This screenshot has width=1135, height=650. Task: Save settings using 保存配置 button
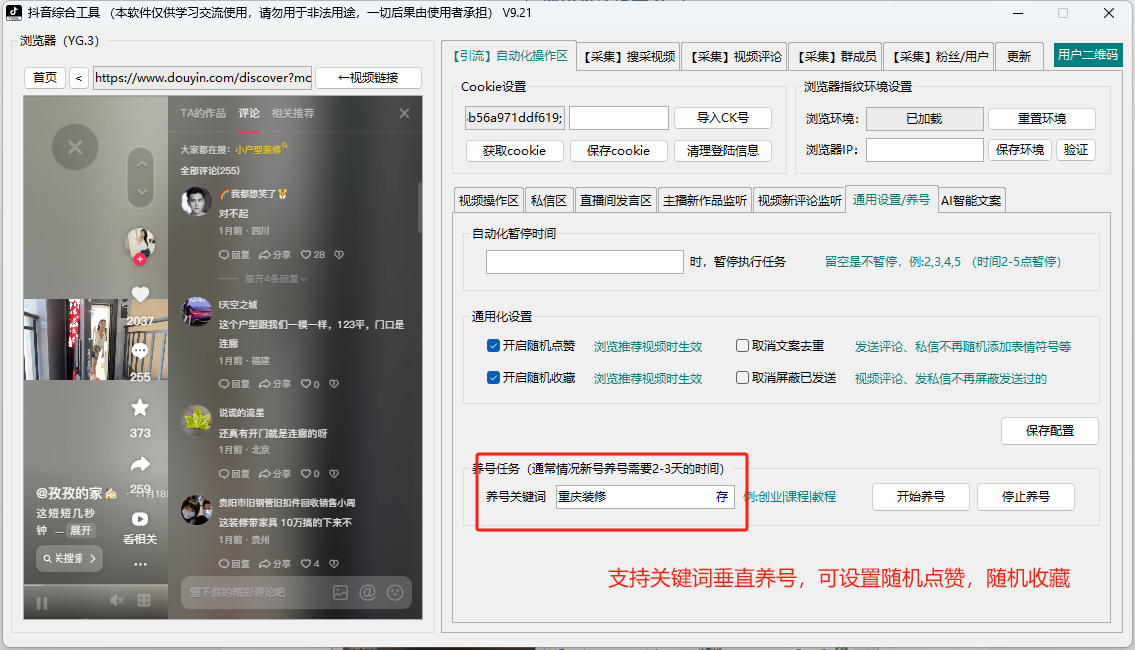[x=1049, y=431]
